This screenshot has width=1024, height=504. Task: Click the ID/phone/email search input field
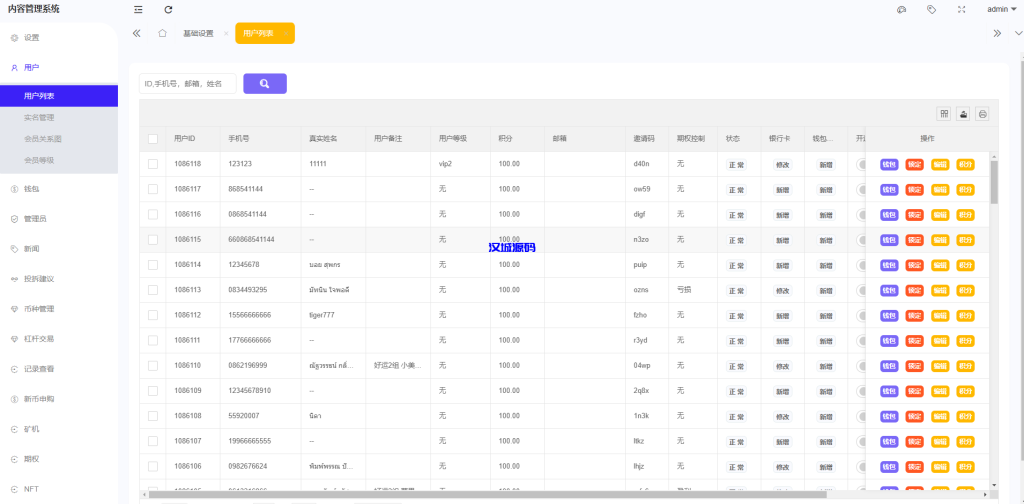pos(188,84)
